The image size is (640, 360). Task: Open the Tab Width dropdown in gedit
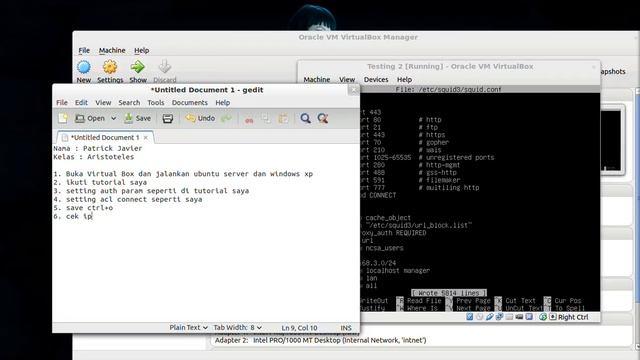click(x=238, y=327)
